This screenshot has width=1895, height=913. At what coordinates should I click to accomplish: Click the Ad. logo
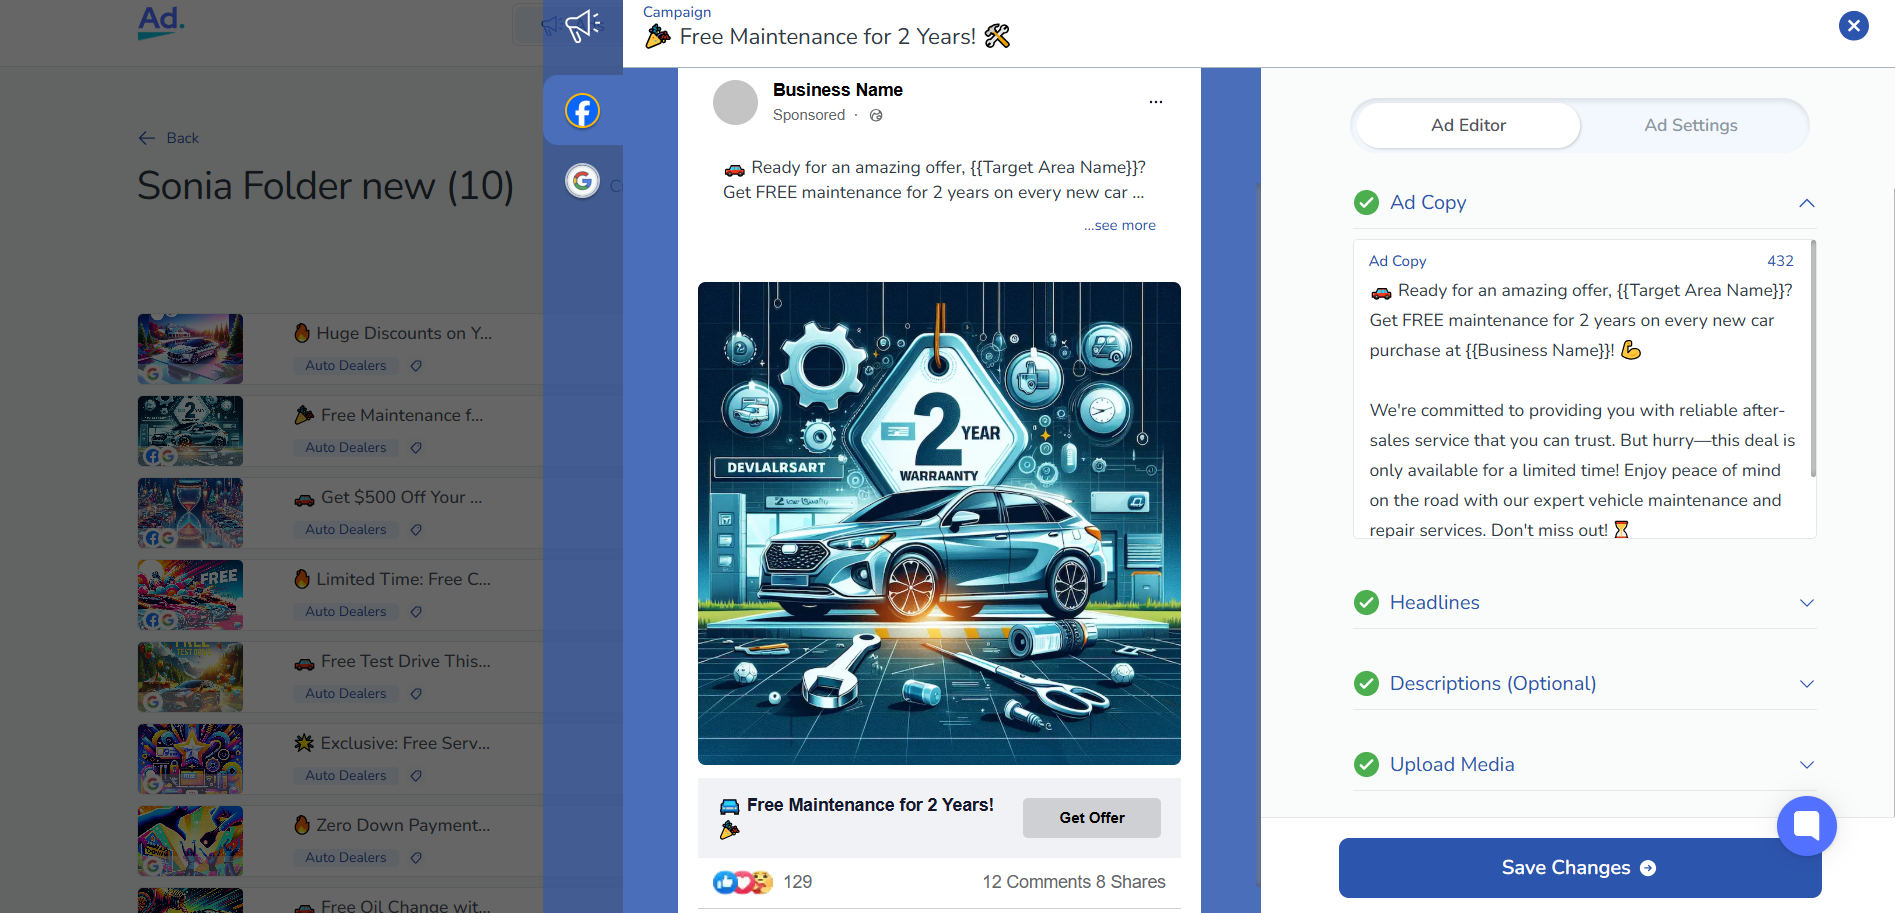coord(161,22)
